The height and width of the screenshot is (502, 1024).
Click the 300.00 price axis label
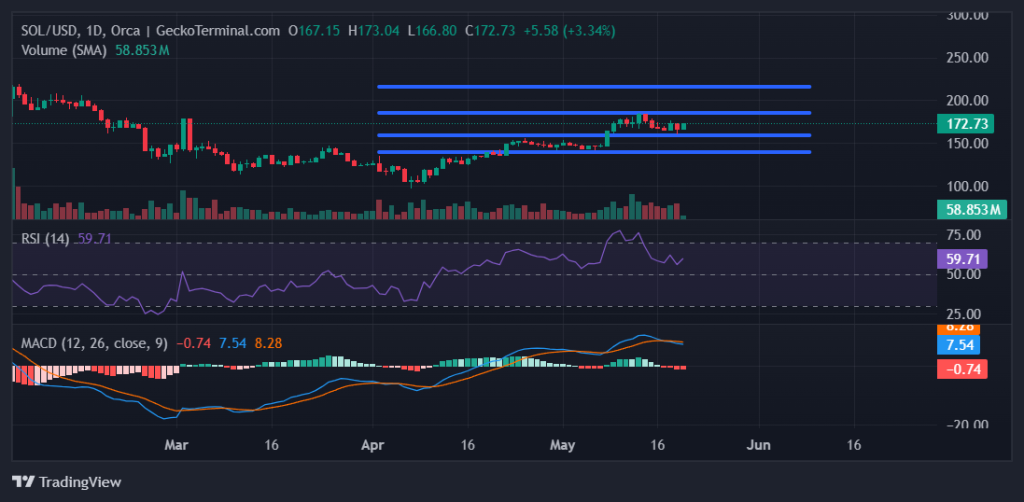[x=968, y=15]
